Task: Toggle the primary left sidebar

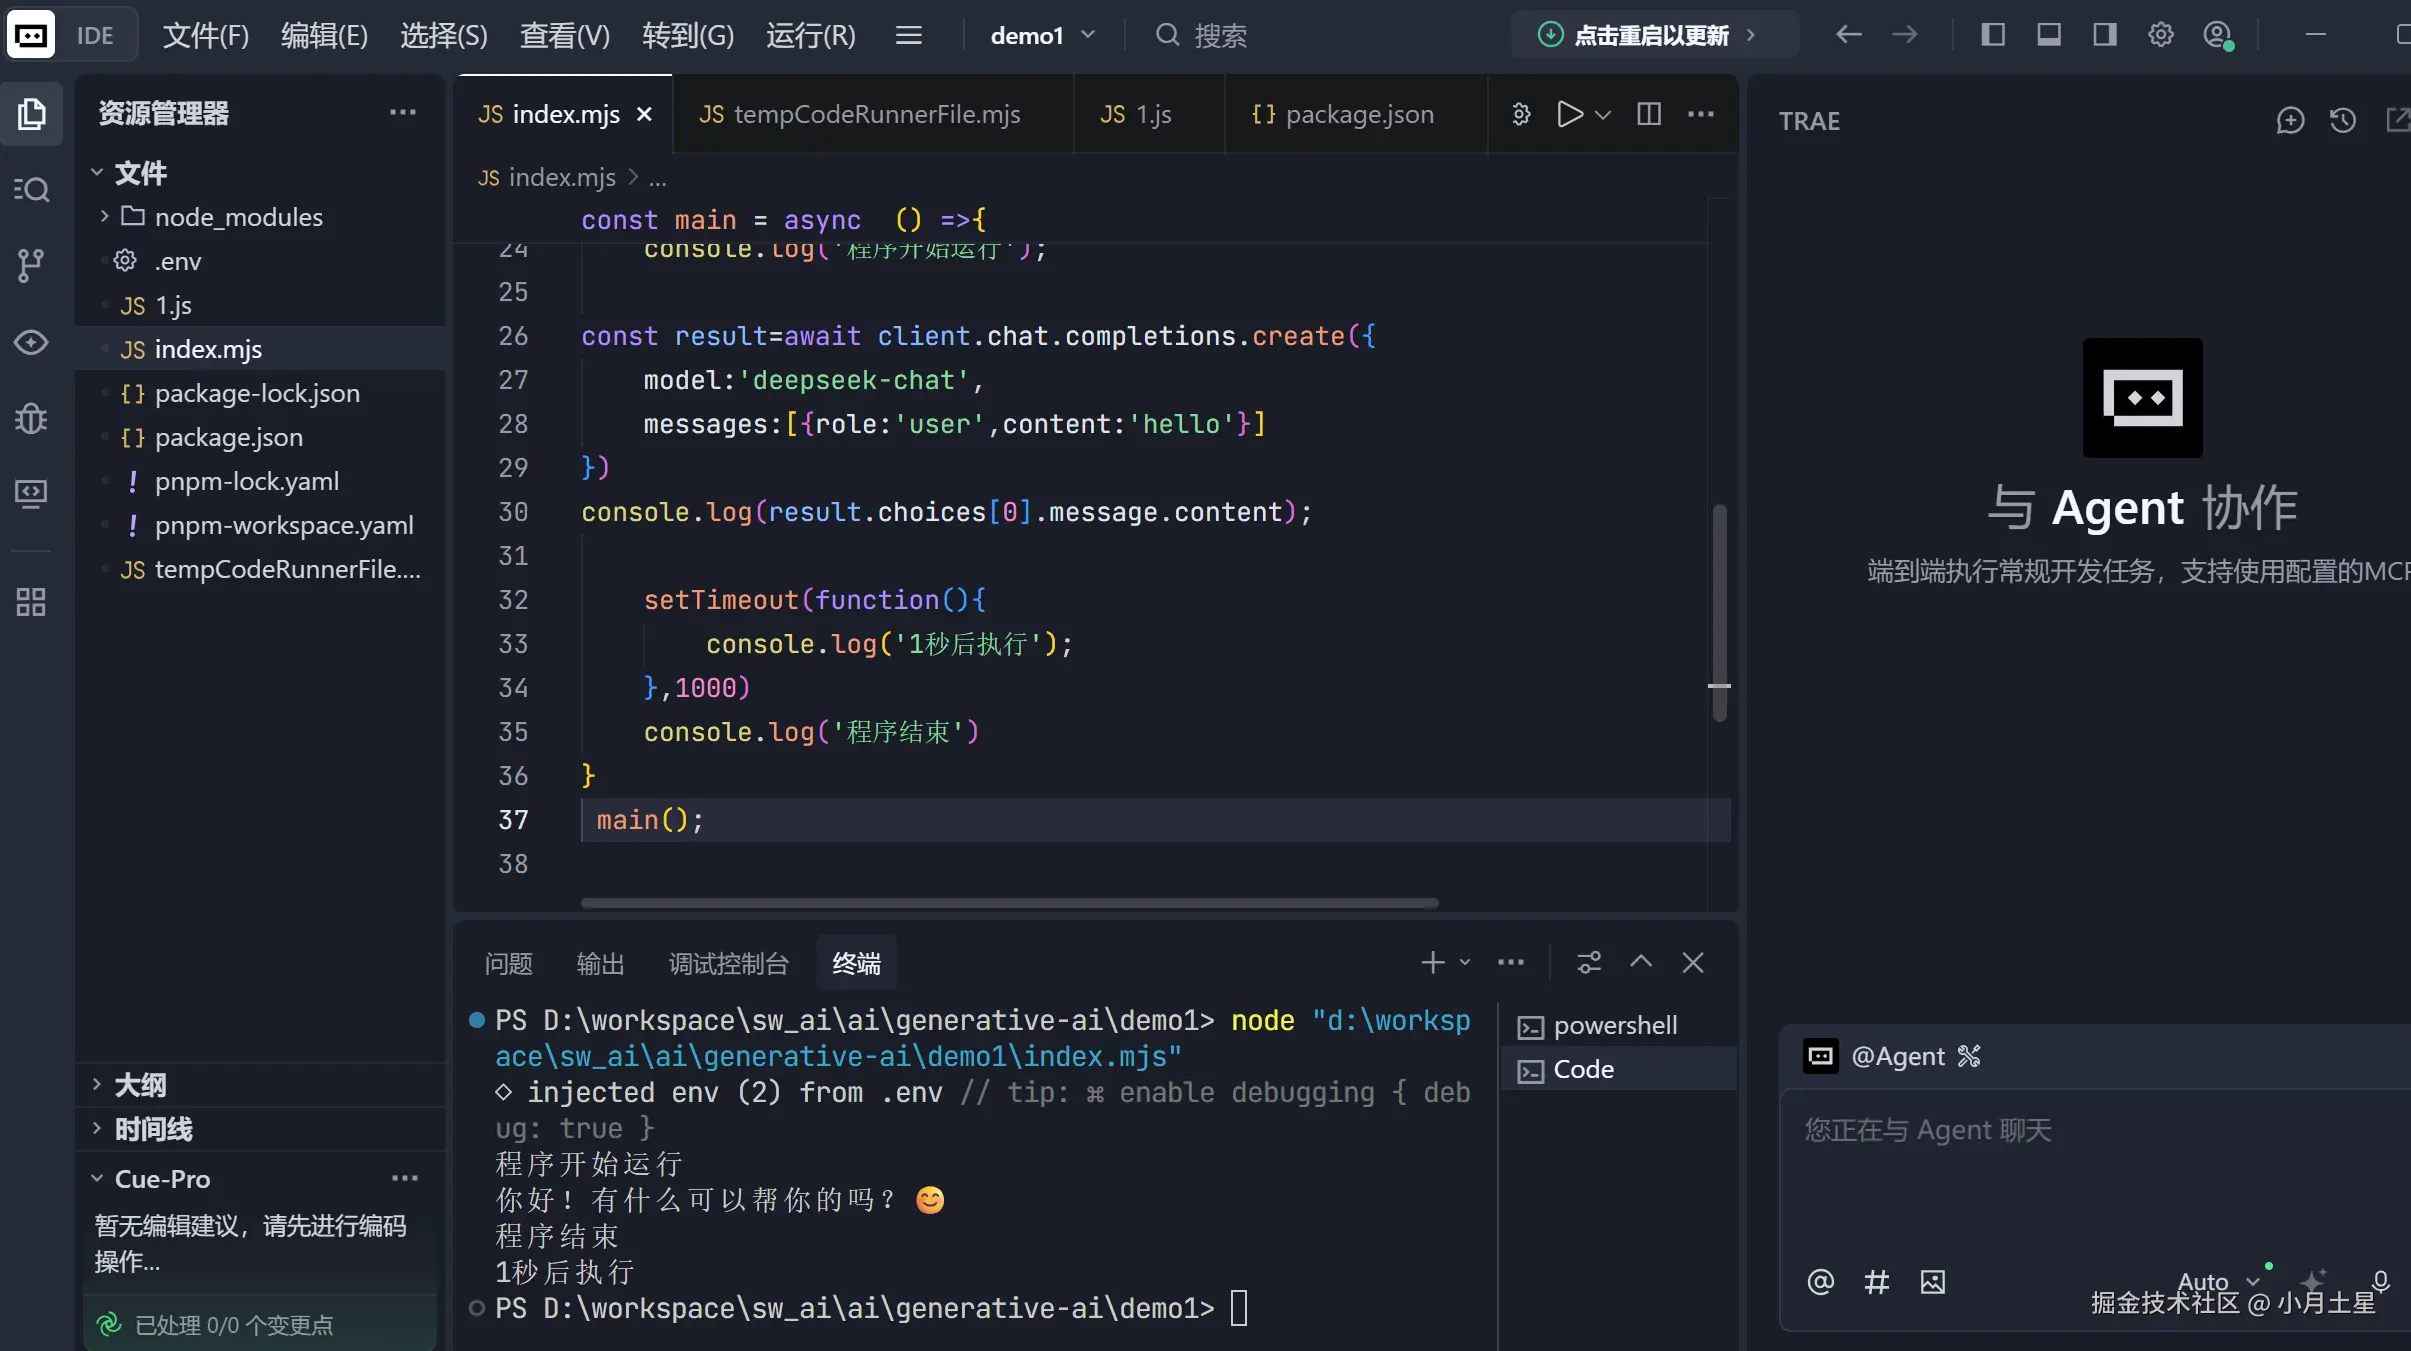Action: click(1992, 35)
